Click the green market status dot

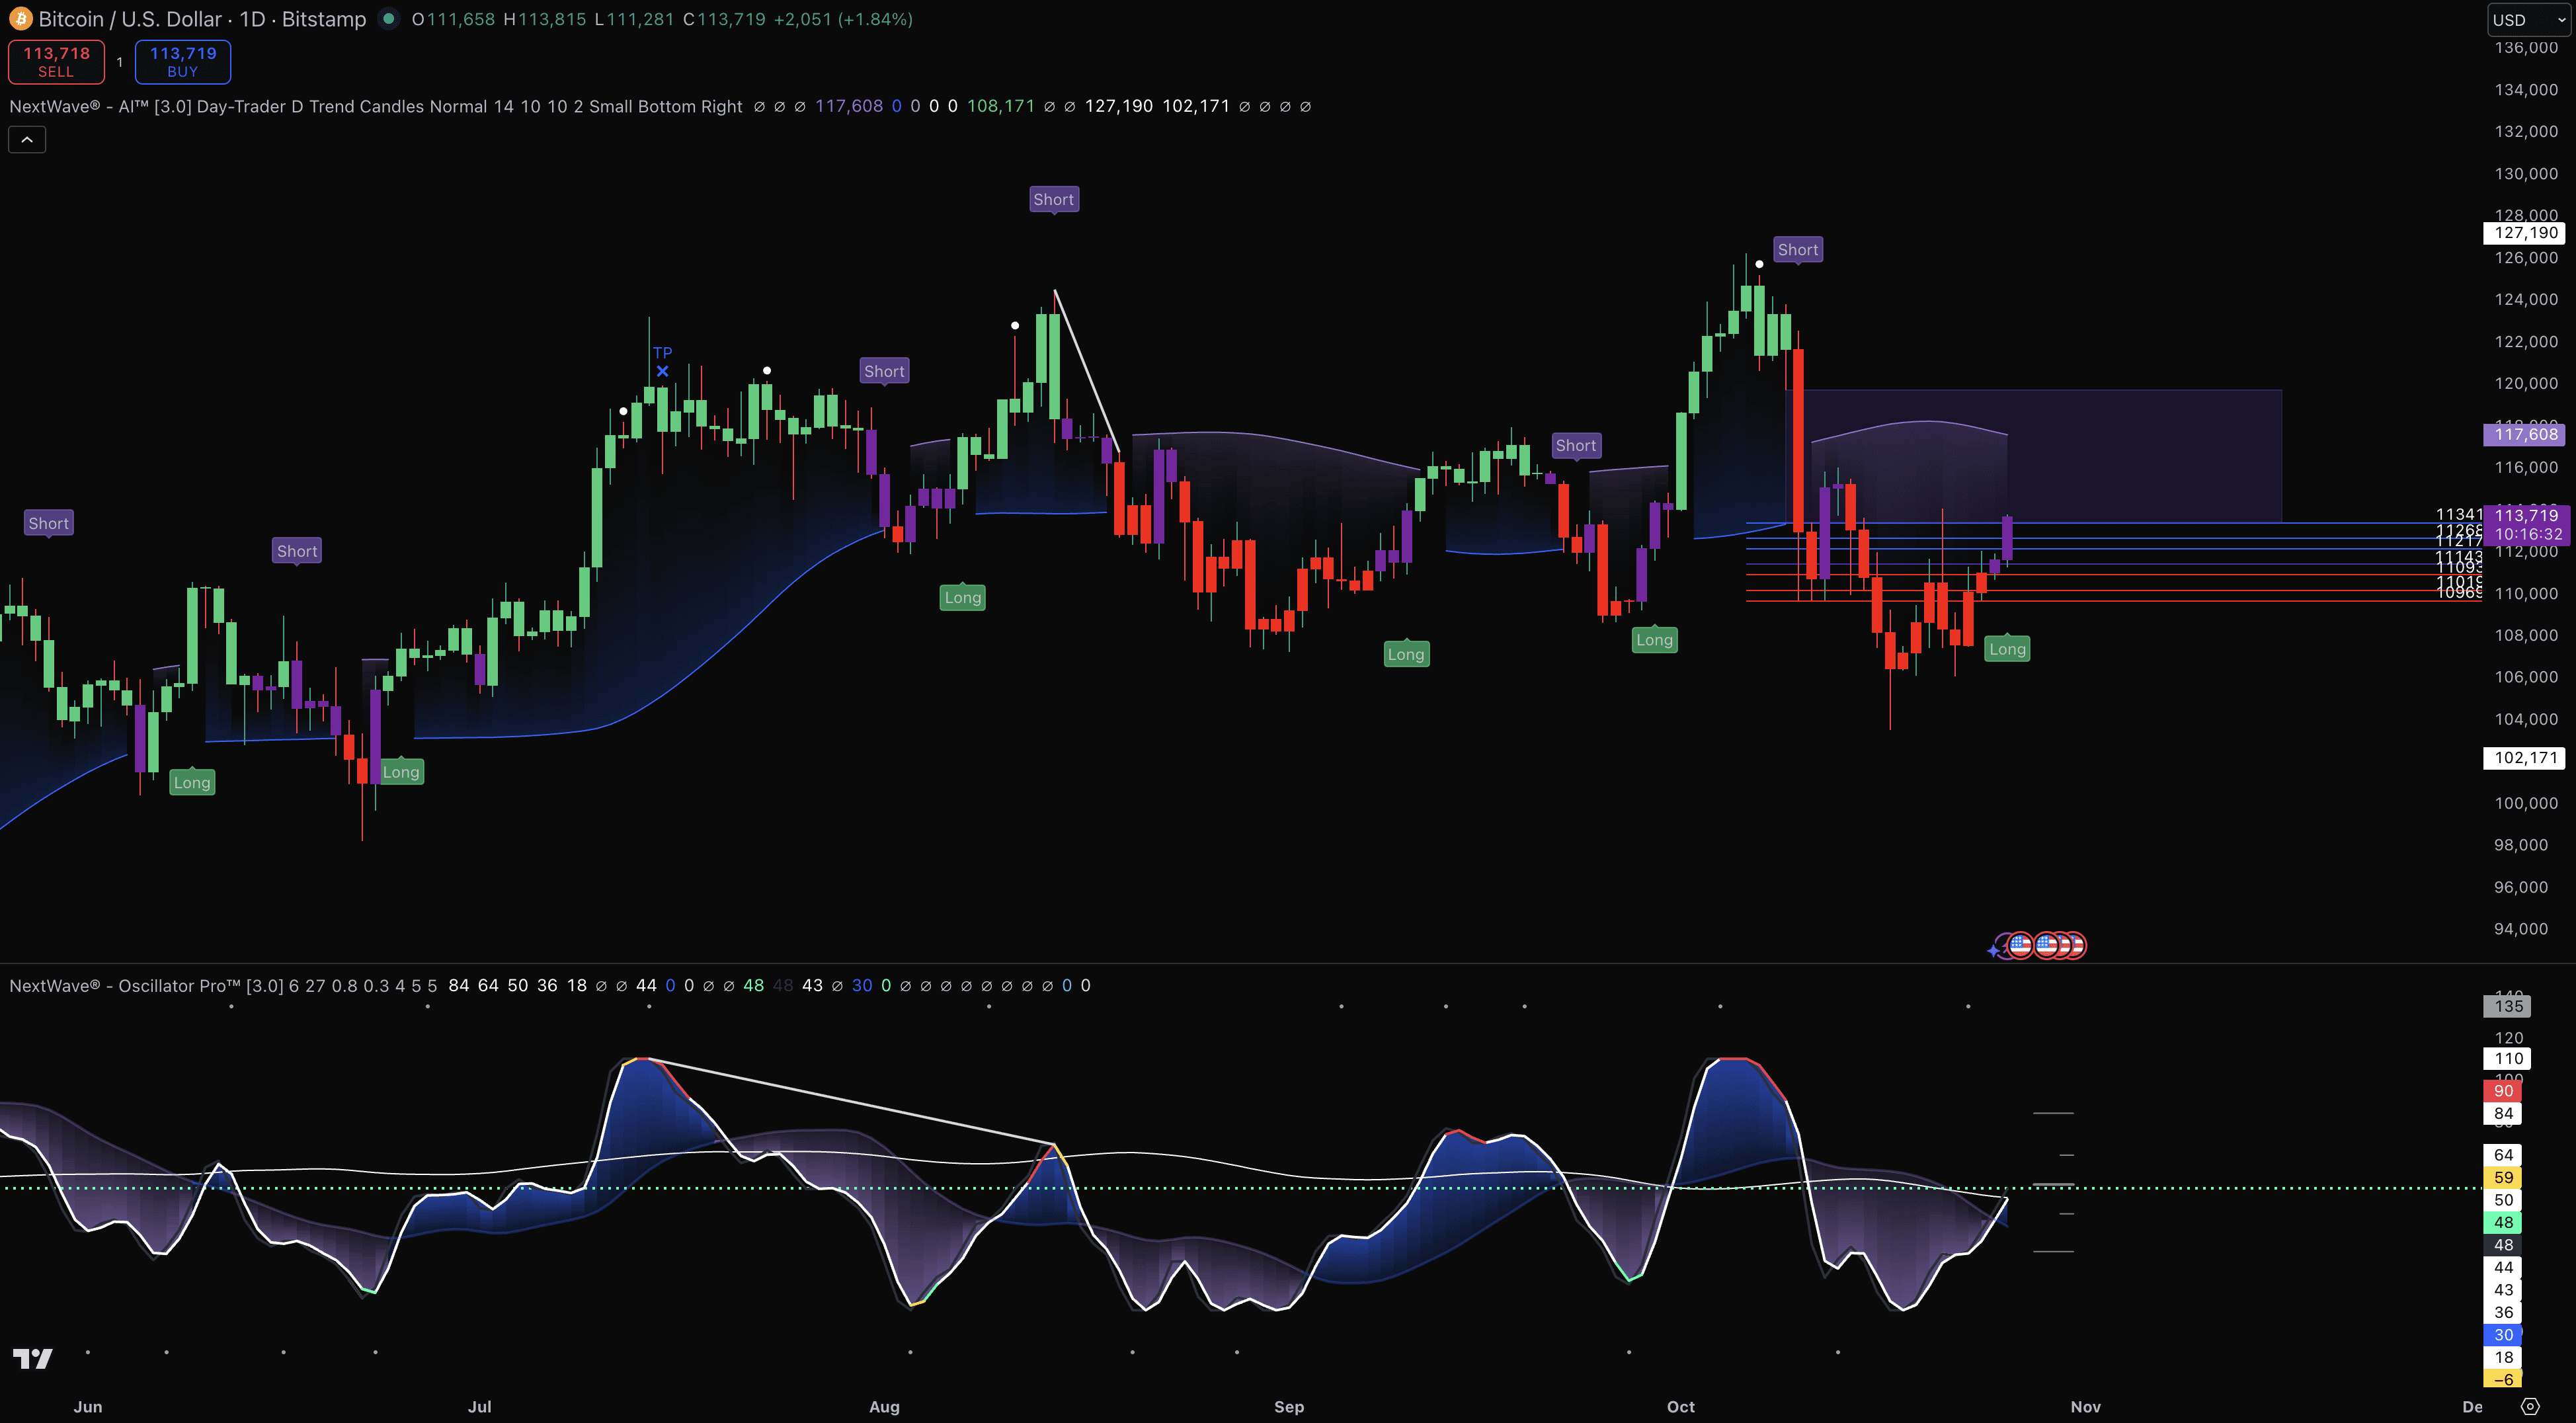pos(389,19)
